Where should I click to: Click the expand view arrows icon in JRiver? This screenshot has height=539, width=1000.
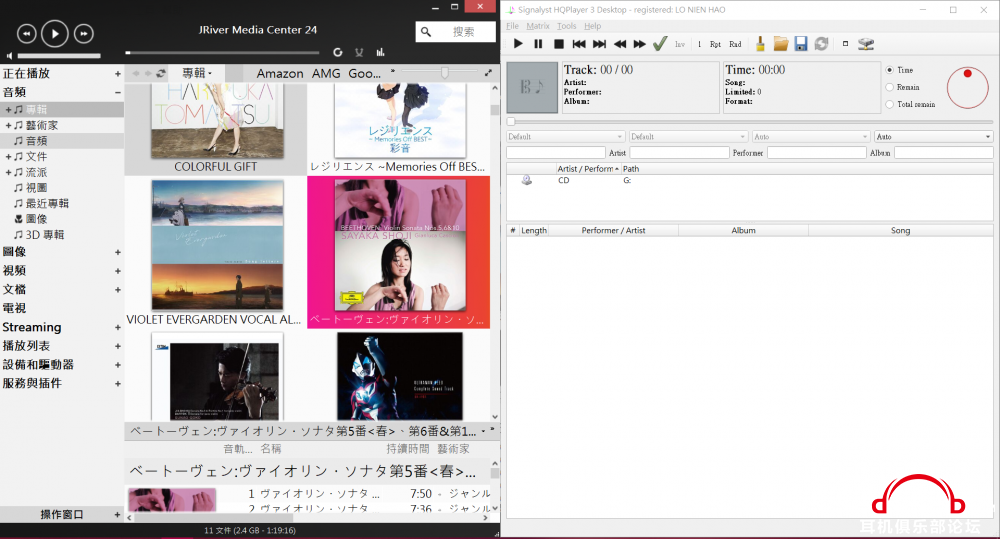pos(489,73)
